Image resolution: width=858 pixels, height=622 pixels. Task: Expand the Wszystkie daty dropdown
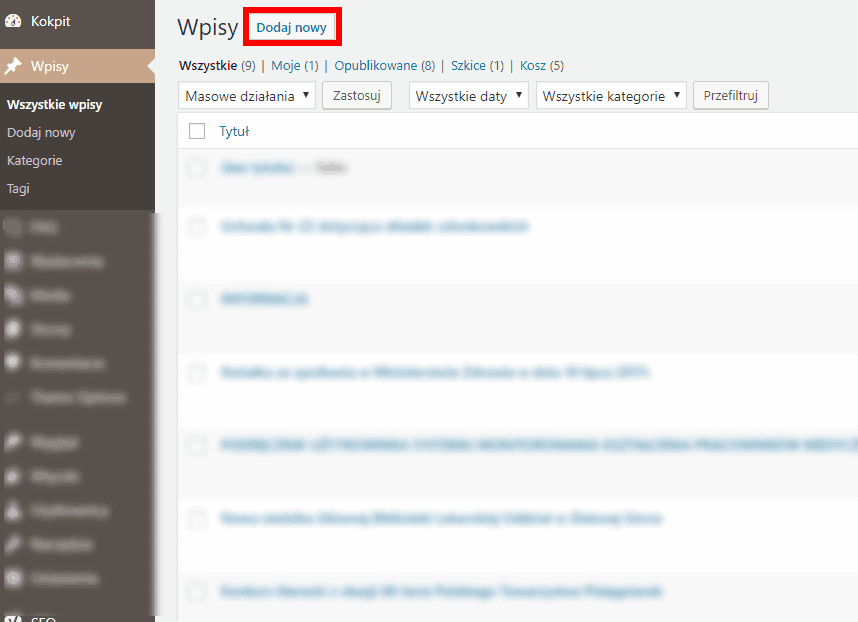coord(469,96)
